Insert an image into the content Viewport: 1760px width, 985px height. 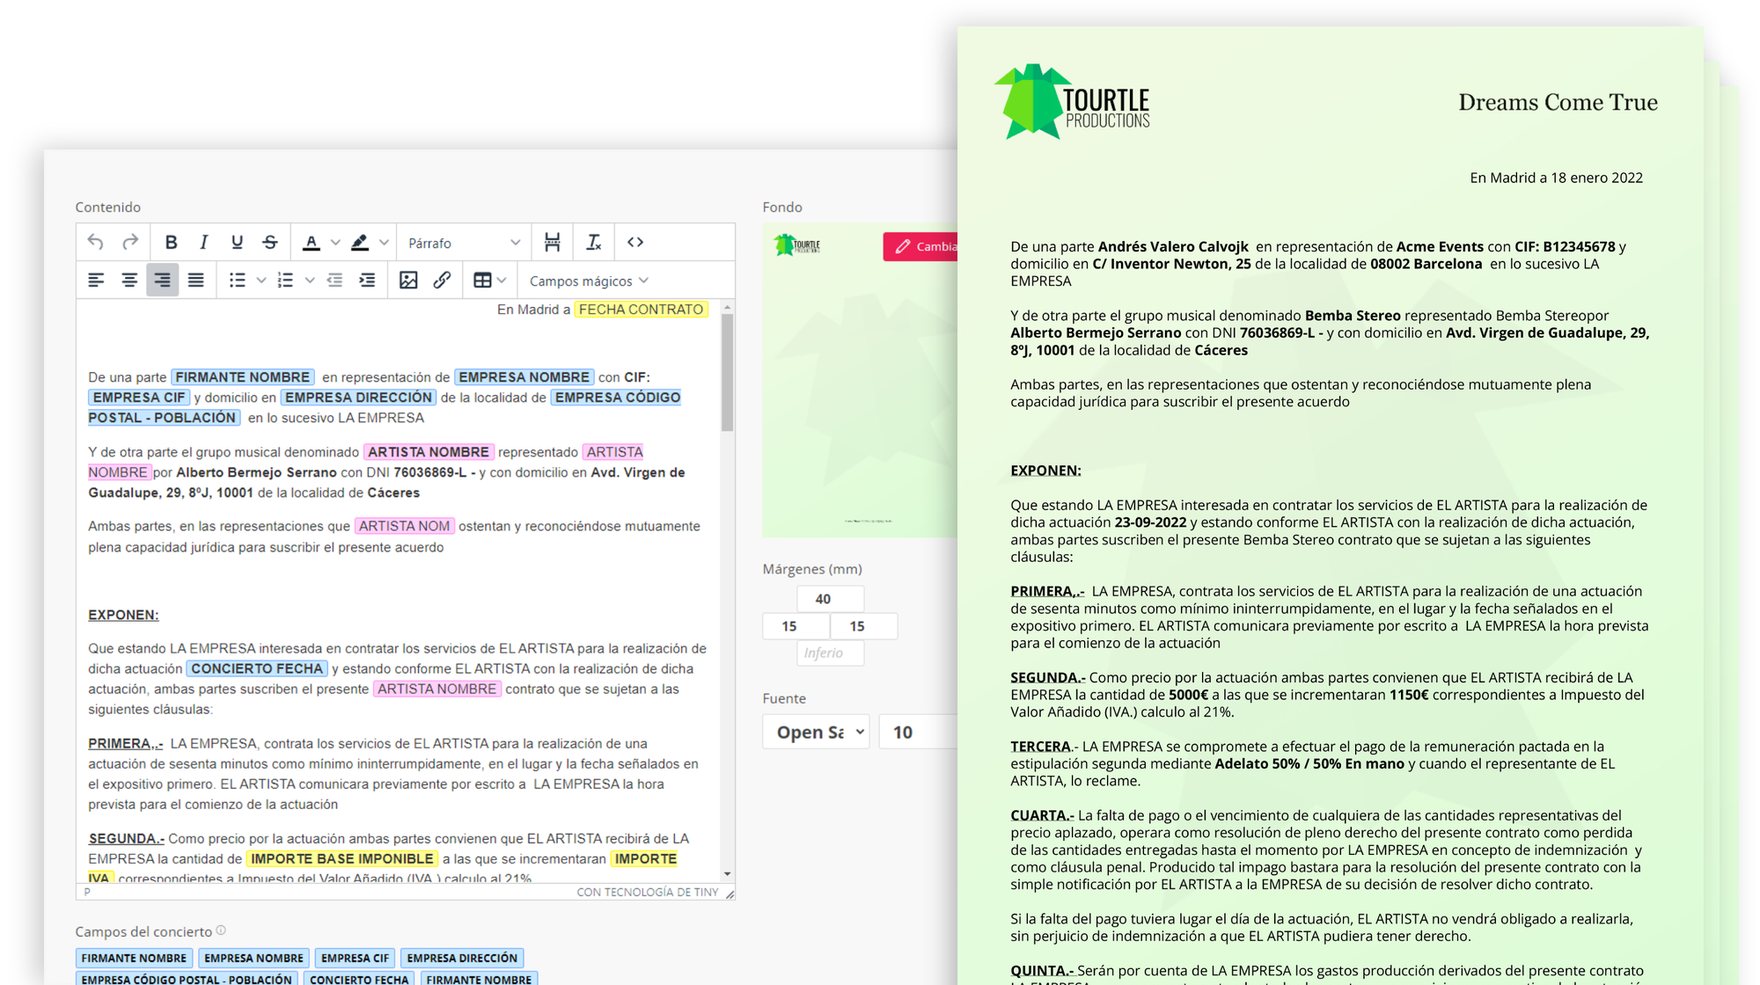pyautogui.click(x=408, y=280)
